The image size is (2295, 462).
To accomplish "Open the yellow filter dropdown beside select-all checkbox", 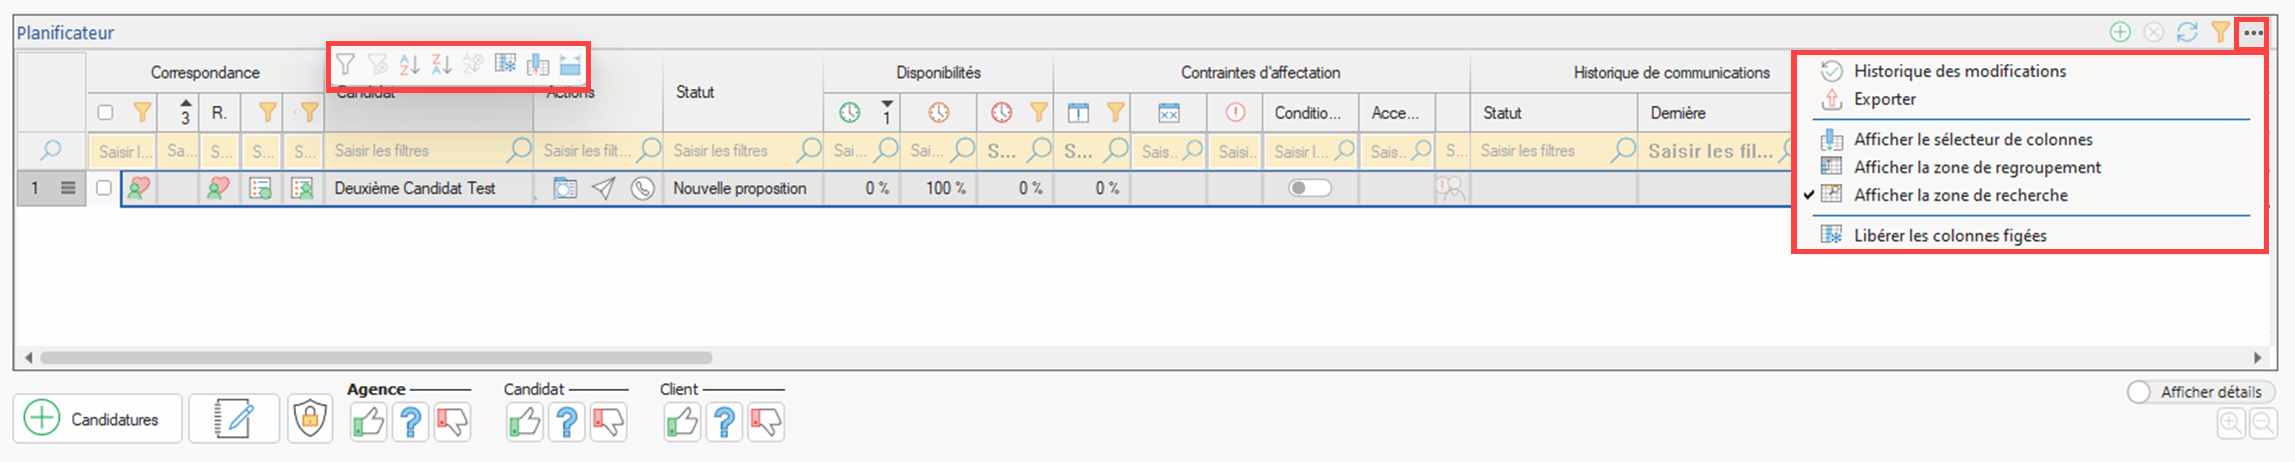I will 142,112.
